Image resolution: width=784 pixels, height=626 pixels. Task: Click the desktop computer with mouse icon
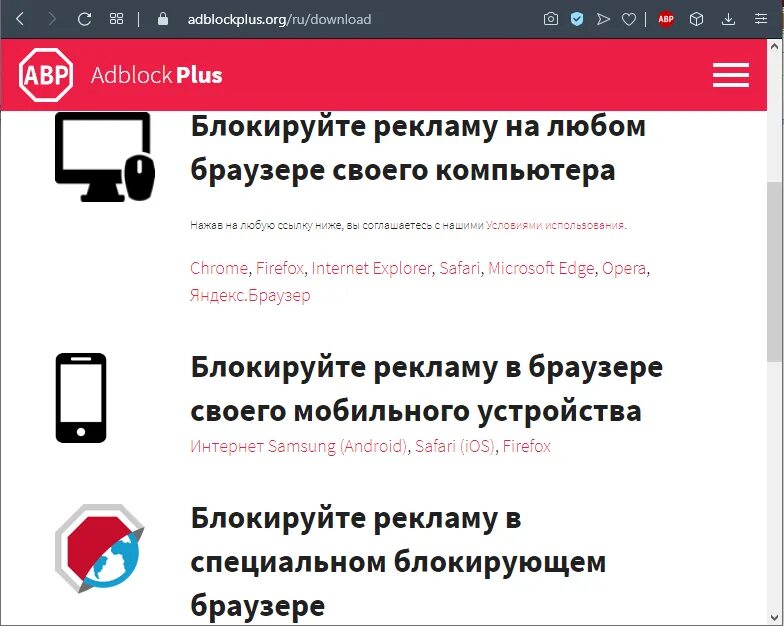(x=104, y=157)
